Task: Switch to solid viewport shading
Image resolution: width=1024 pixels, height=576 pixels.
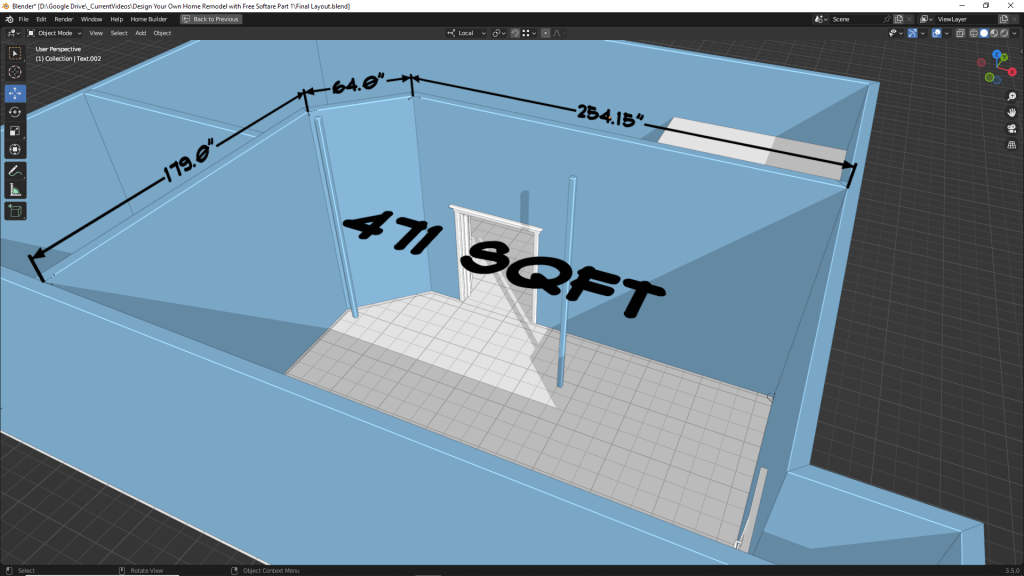Action: [984, 33]
